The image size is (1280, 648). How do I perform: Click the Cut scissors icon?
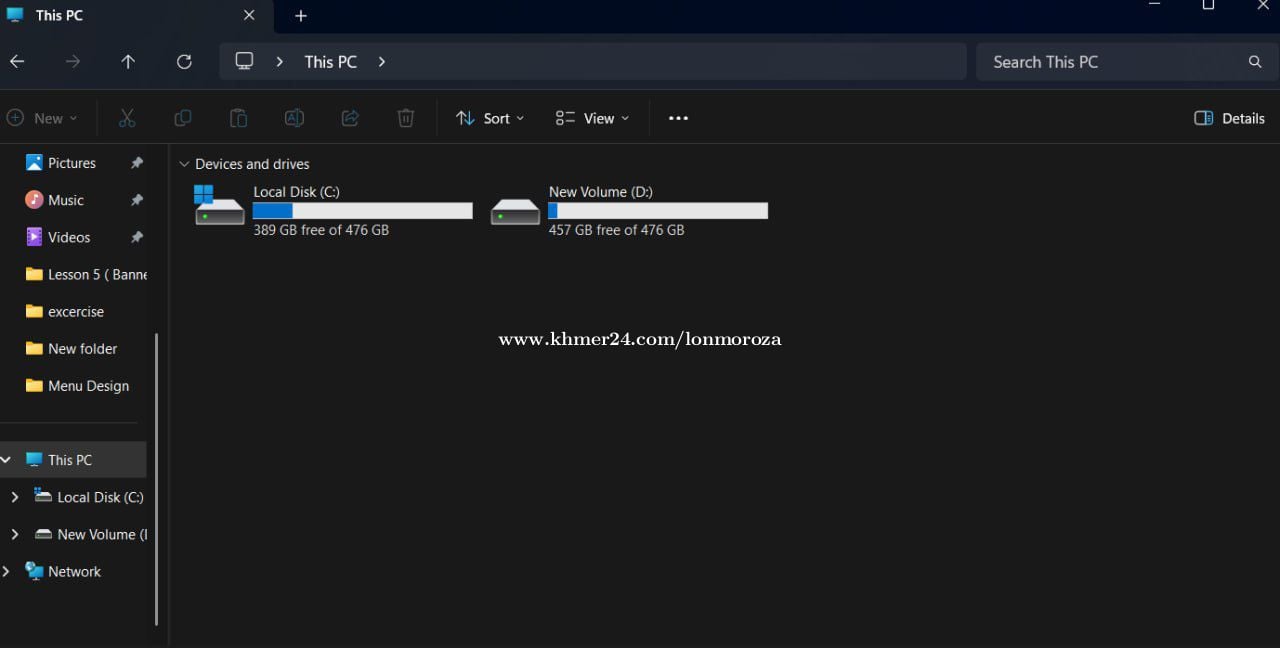pyautogui.click(x=127, y=118)
